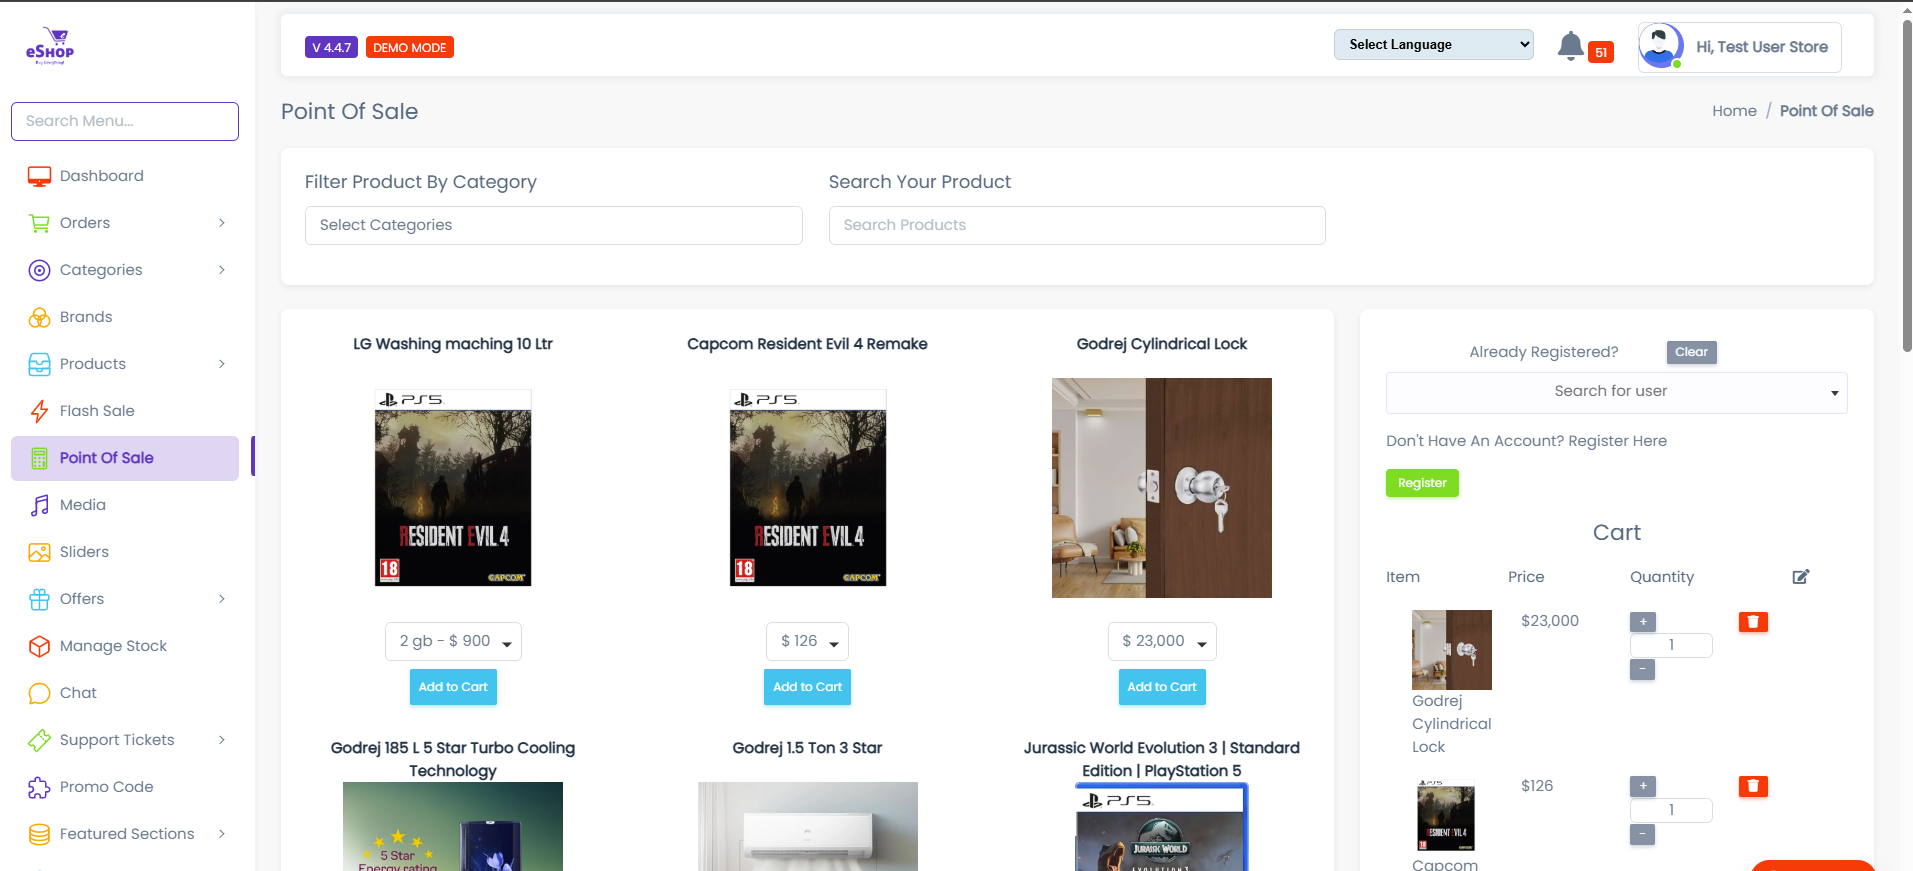Image resolution: width=1913 pixels, height=871 pixels.
Task: Click the Clear button
Action: (1691, 352)
